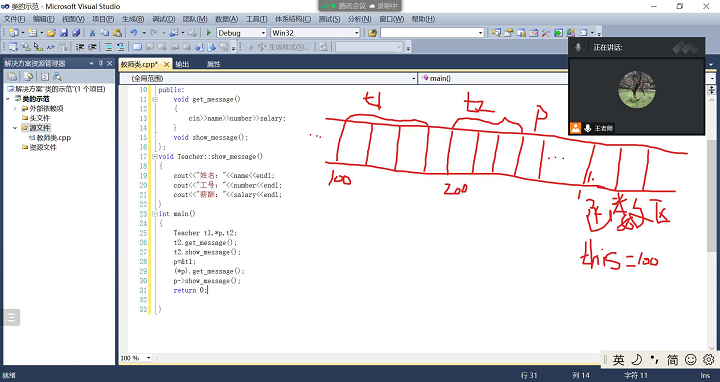Click the Add New Item toolbar icon

tap(32, 33)
